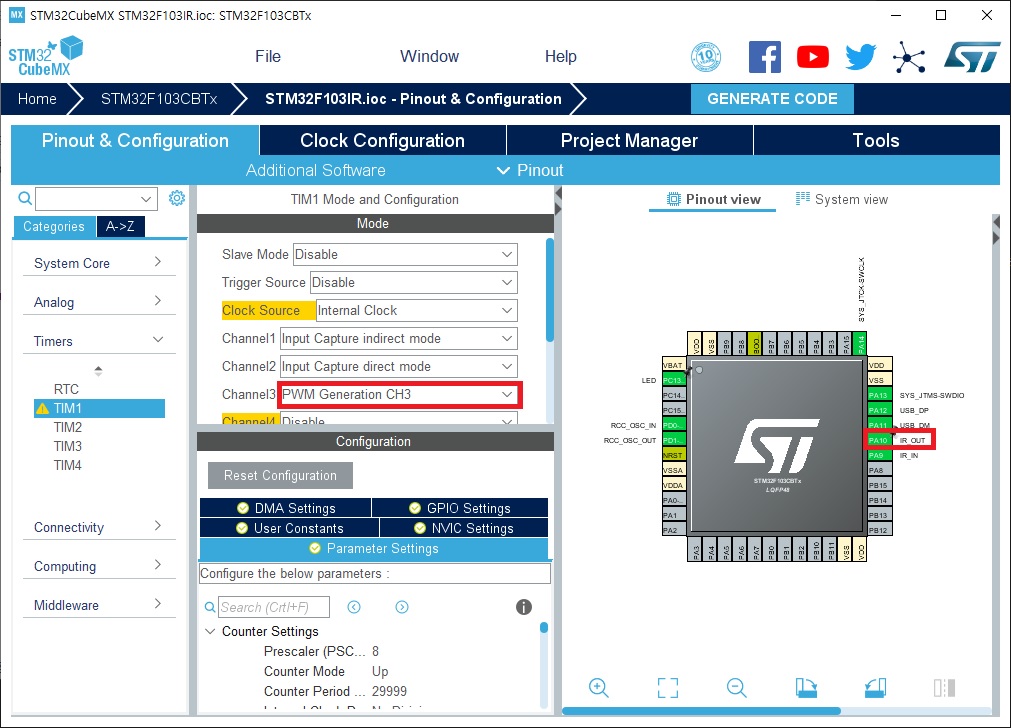The height and width of the screenshot is (728, 1011).
Task: Open the Facebook link icon
Action: click(x=765, y=57)
